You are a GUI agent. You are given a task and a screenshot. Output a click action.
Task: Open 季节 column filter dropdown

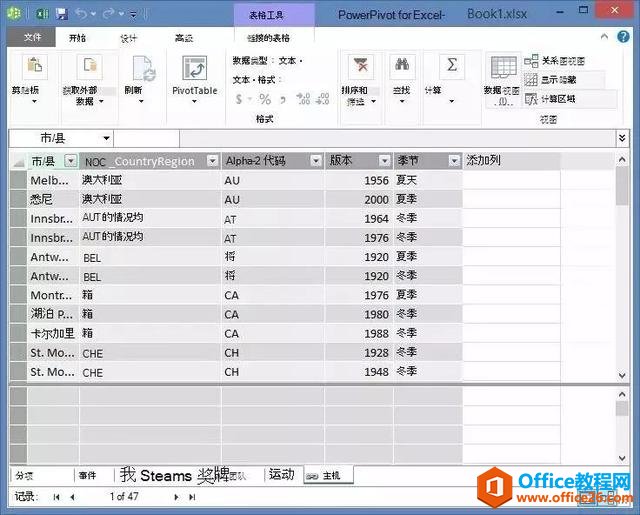tap(454, 161)
